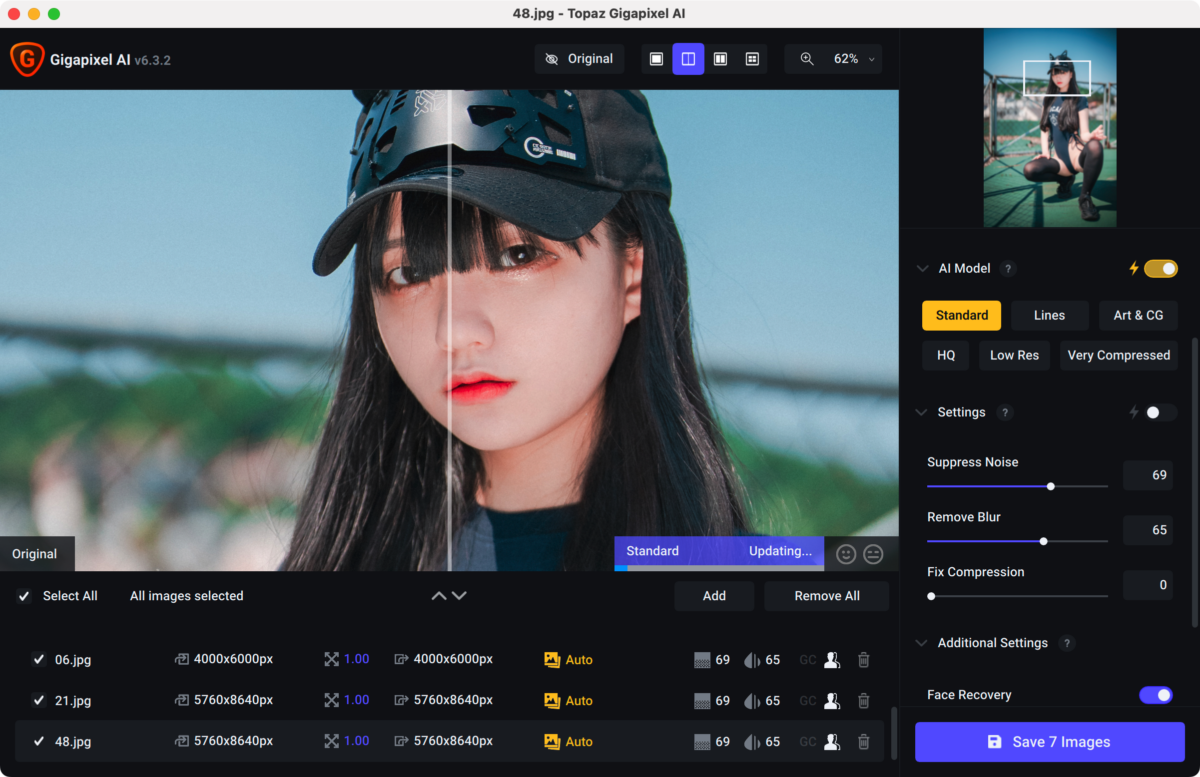Edit Fix Compression value field 0
This screenshot has height=777, width=1200.
point(1148,585)
